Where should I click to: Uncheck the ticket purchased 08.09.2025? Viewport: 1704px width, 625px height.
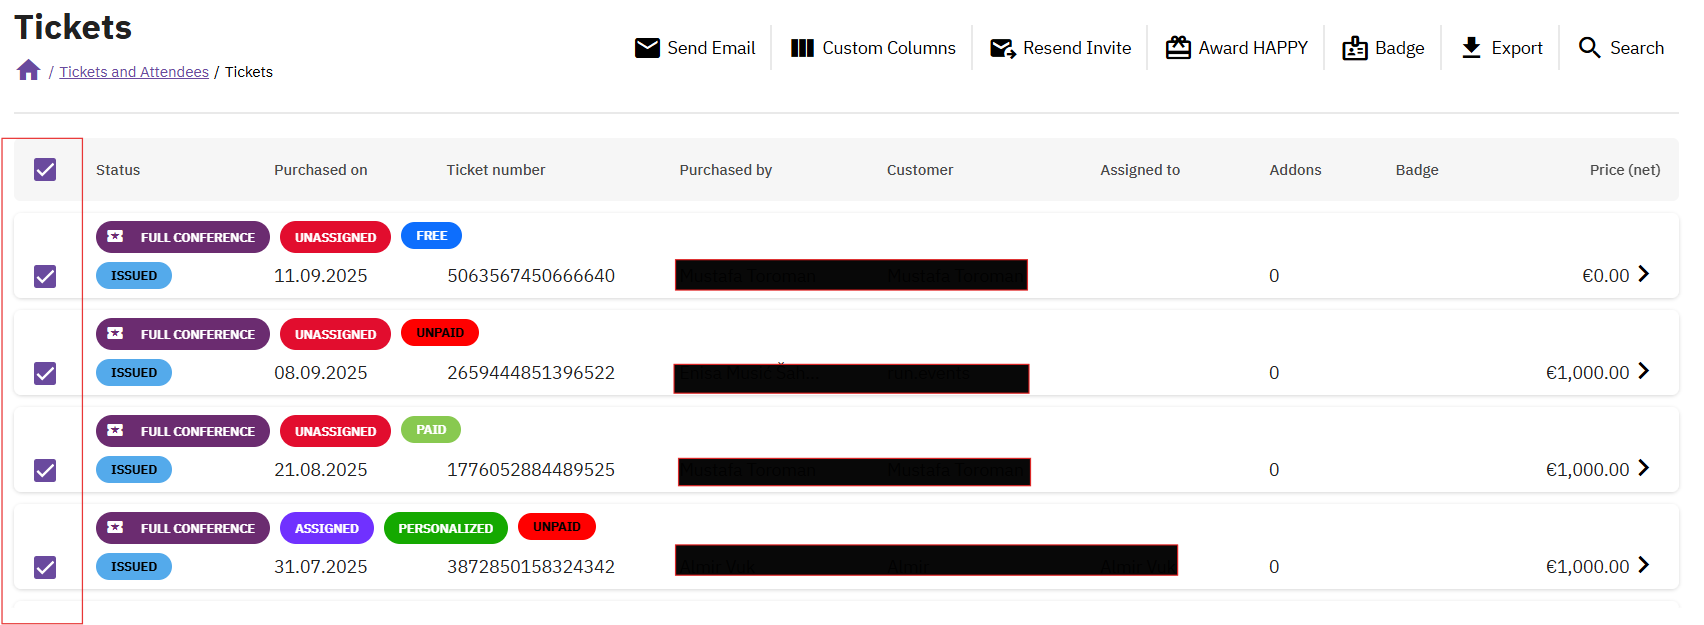pos(45,373)
